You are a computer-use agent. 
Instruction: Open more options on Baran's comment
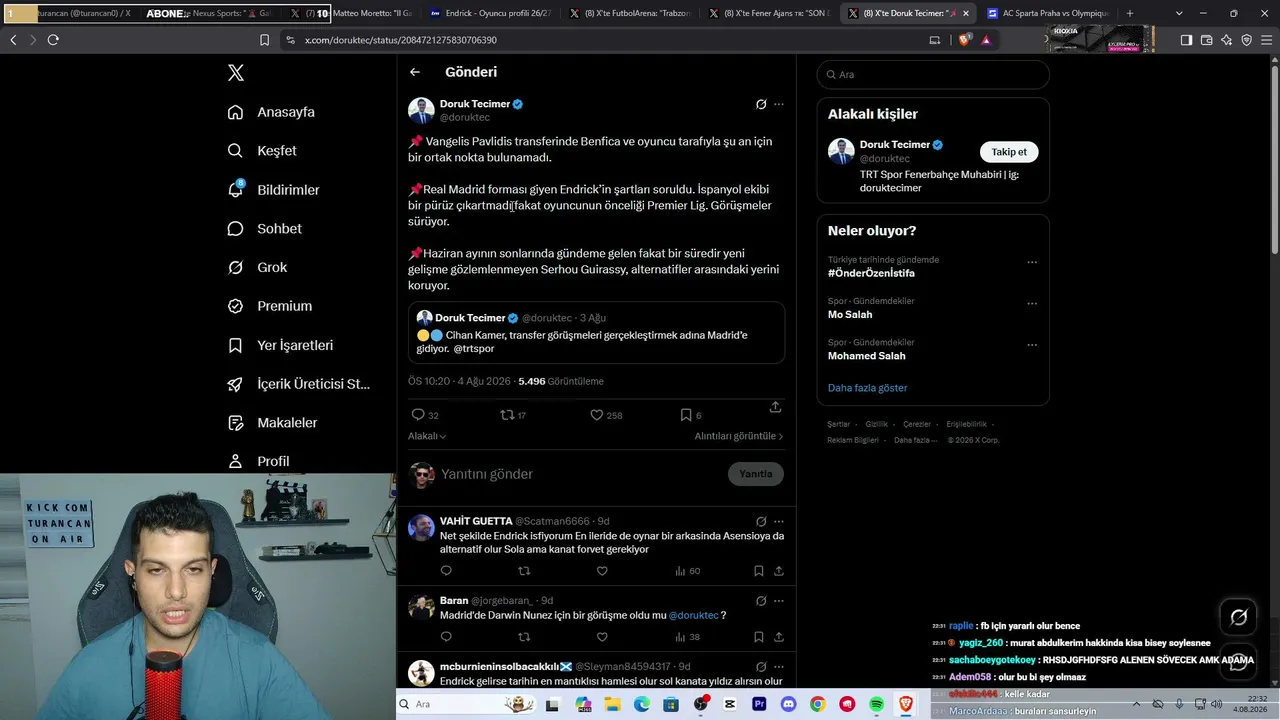pos(779,601)
